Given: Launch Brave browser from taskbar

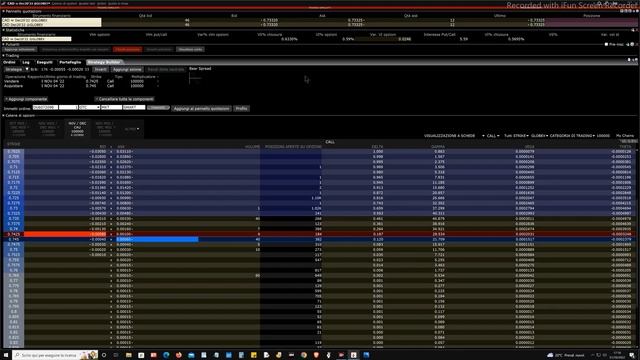Looking at the screenshot, I should (x=316, y=355).
